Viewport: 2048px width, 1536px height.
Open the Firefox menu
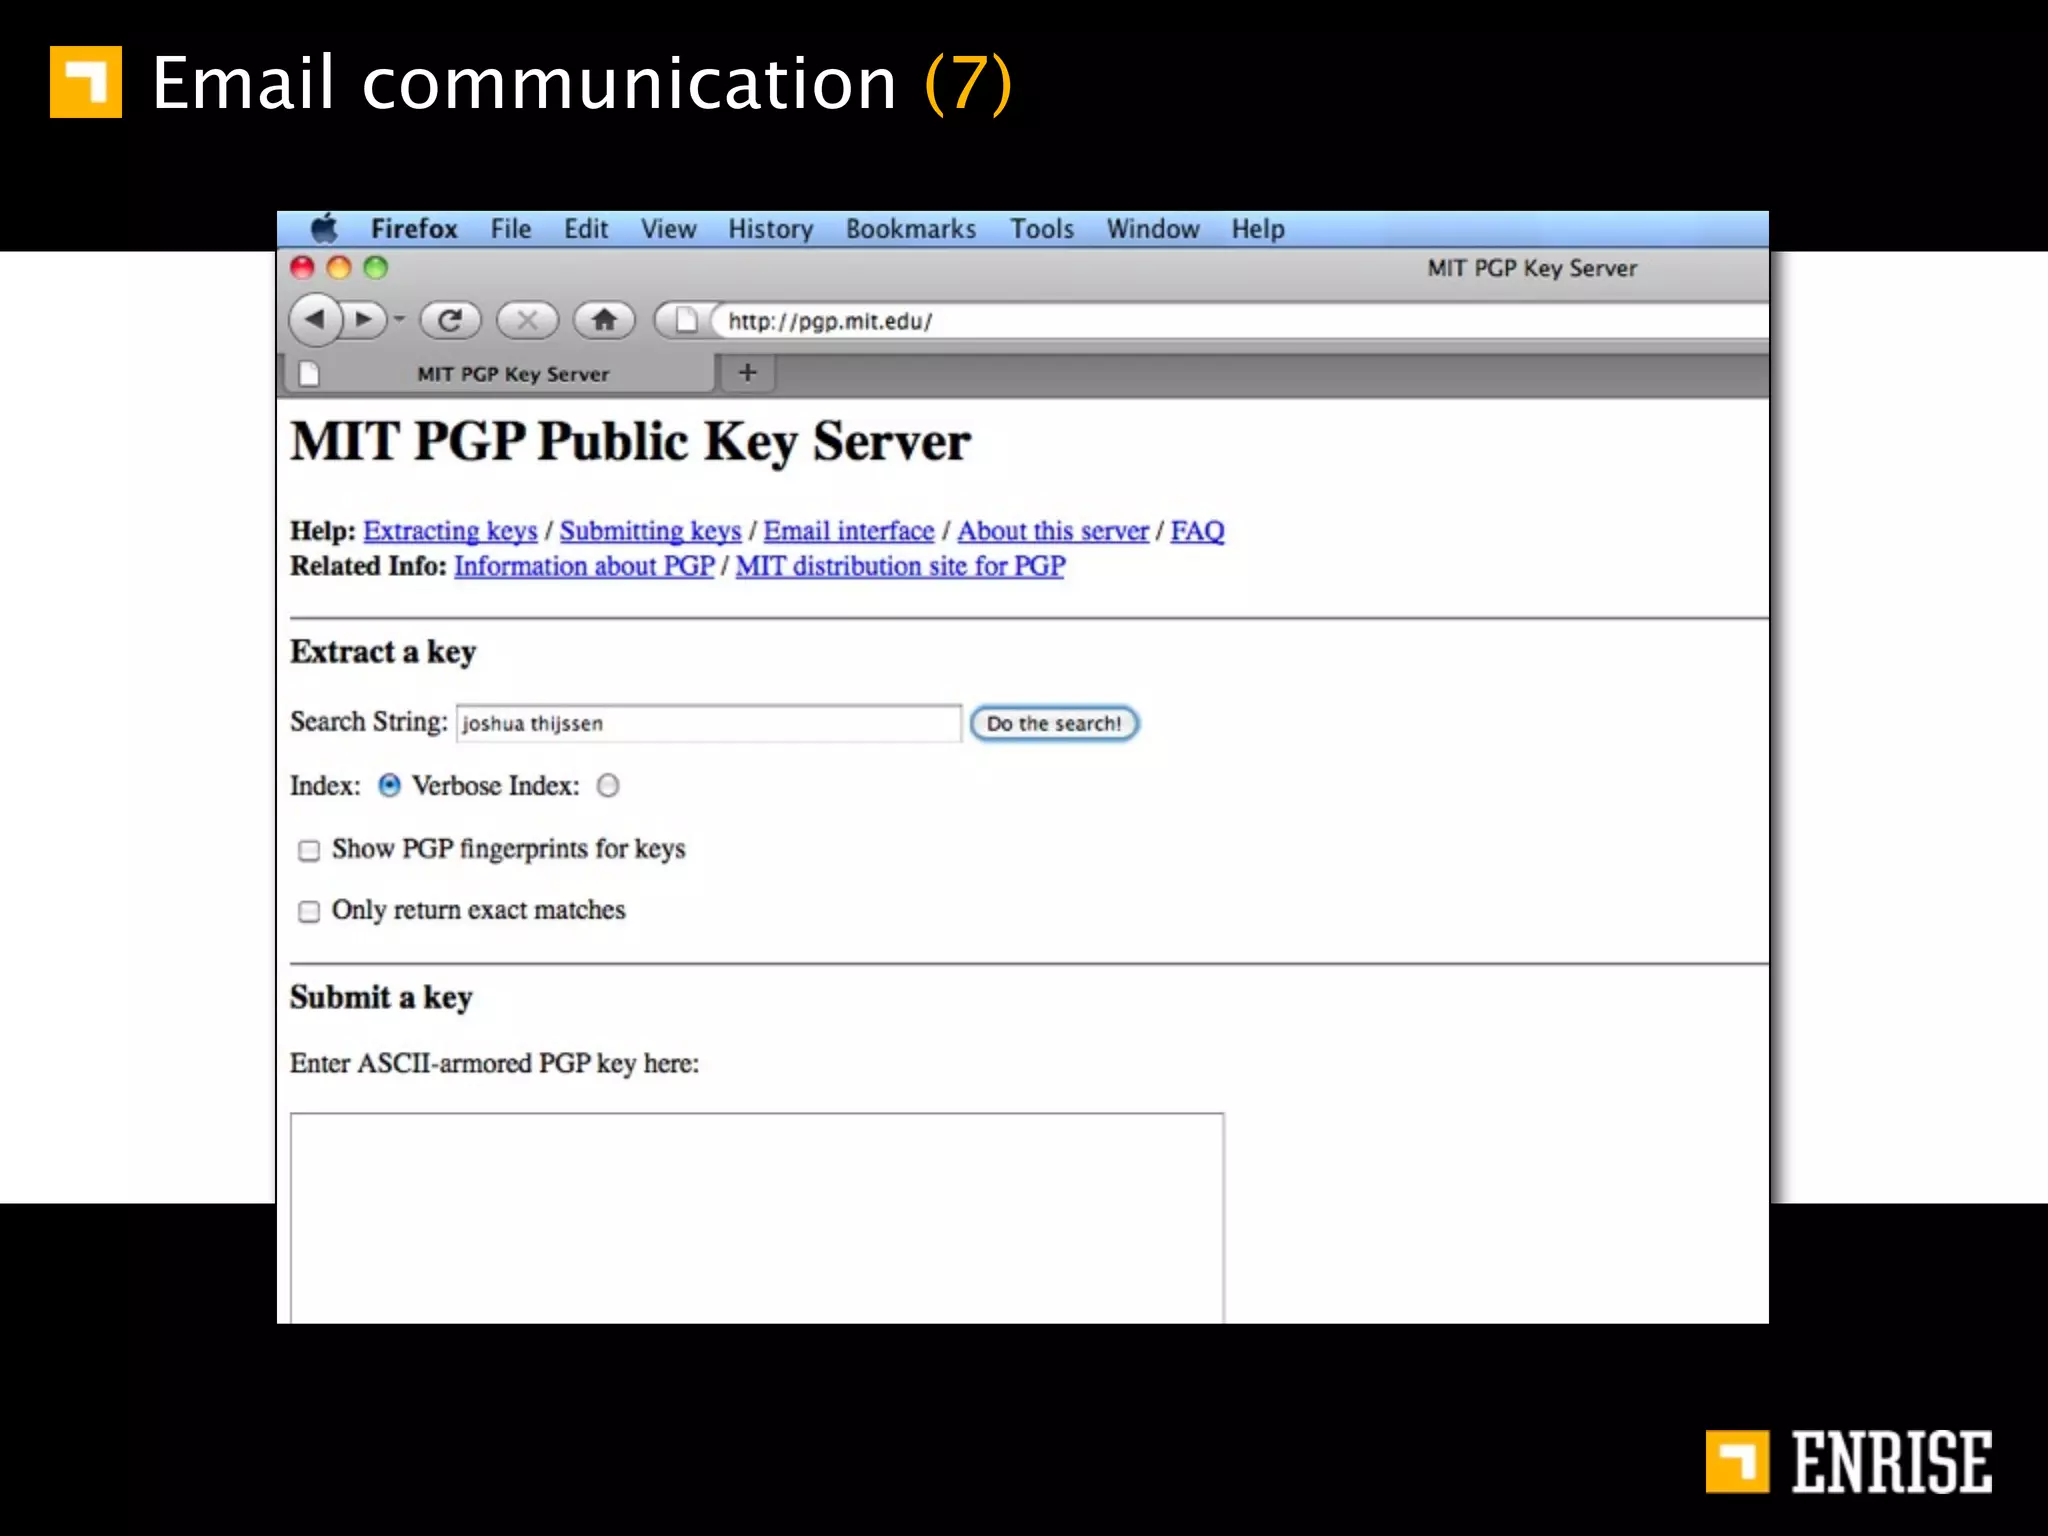click(x=414, y=229)
